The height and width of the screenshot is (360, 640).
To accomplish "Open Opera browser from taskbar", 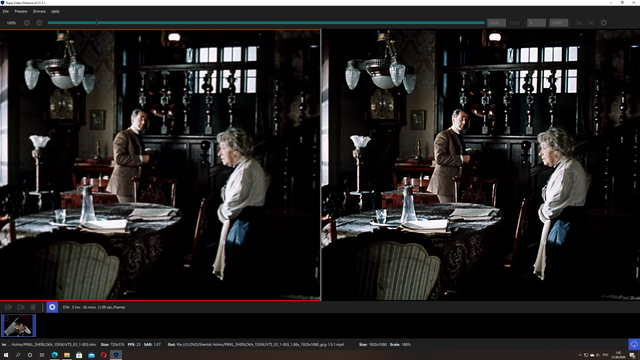I will point(104,355).
